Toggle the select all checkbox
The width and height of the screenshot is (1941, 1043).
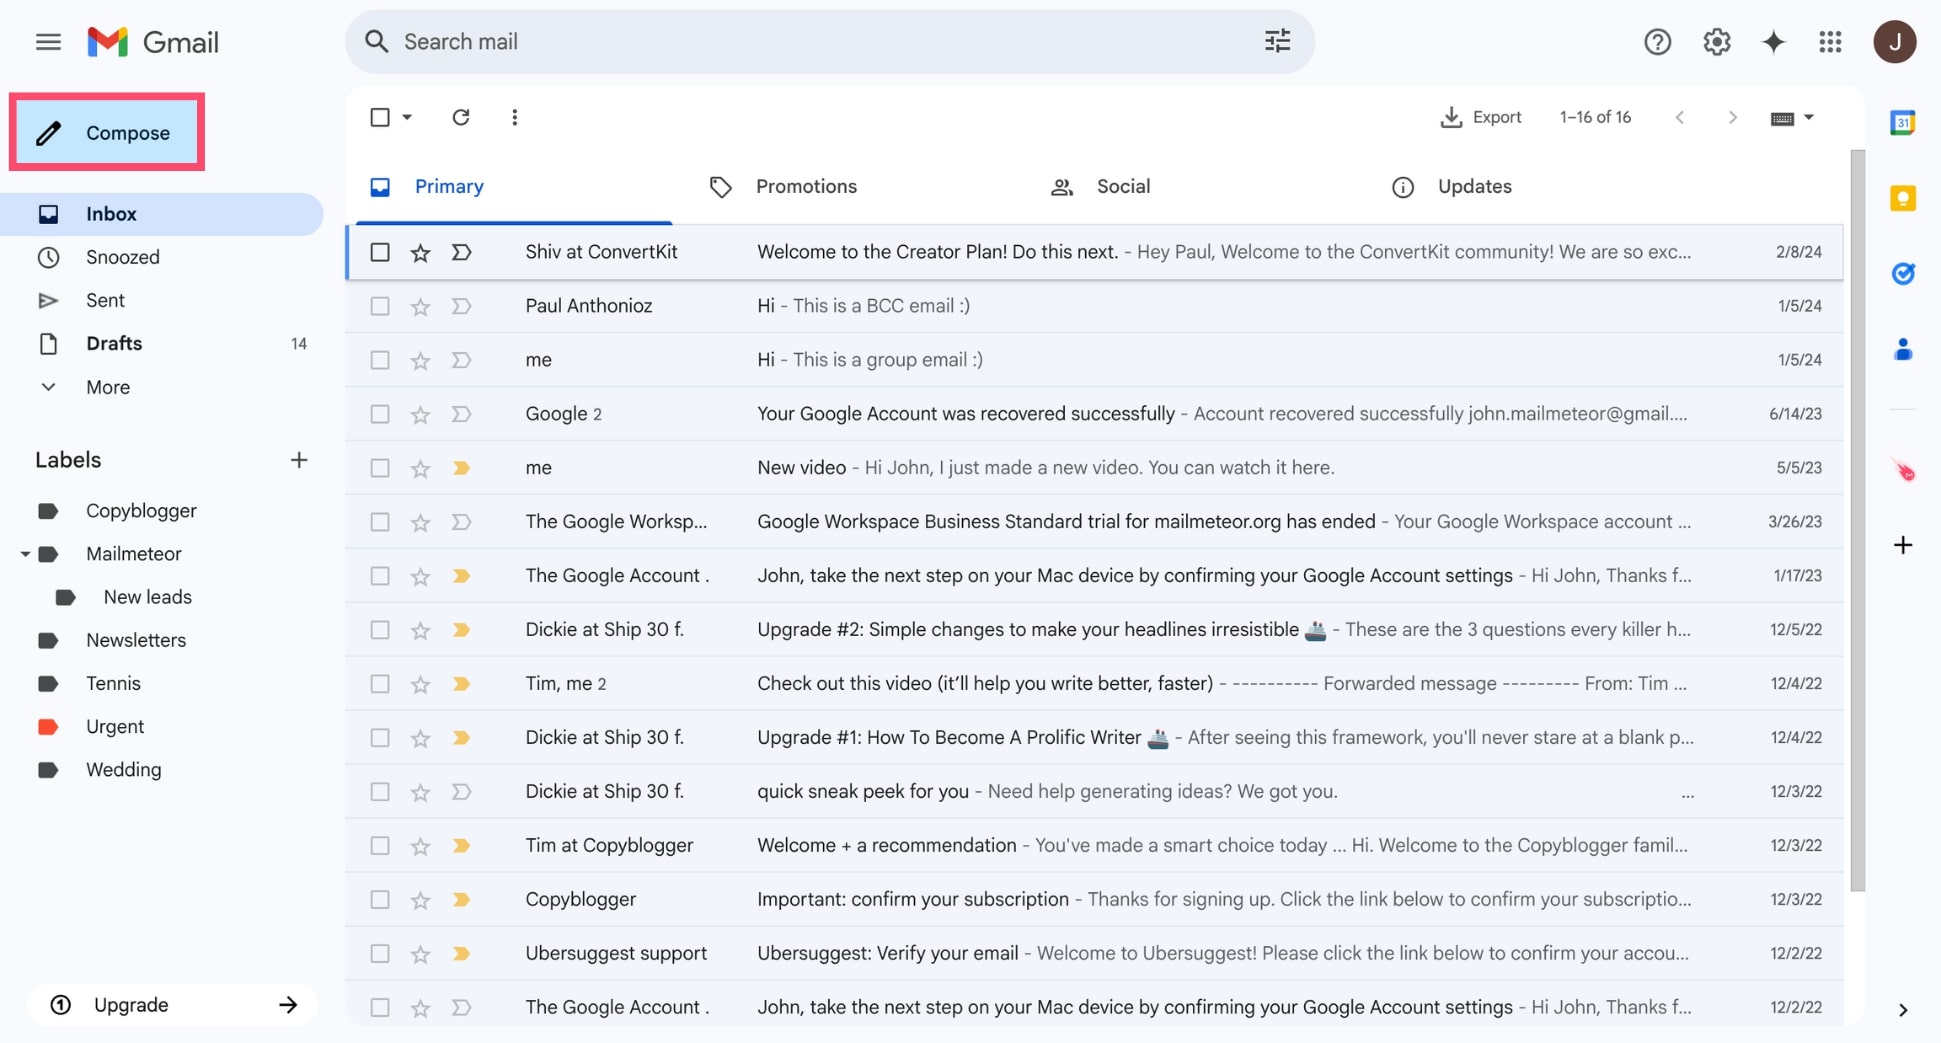380,117
